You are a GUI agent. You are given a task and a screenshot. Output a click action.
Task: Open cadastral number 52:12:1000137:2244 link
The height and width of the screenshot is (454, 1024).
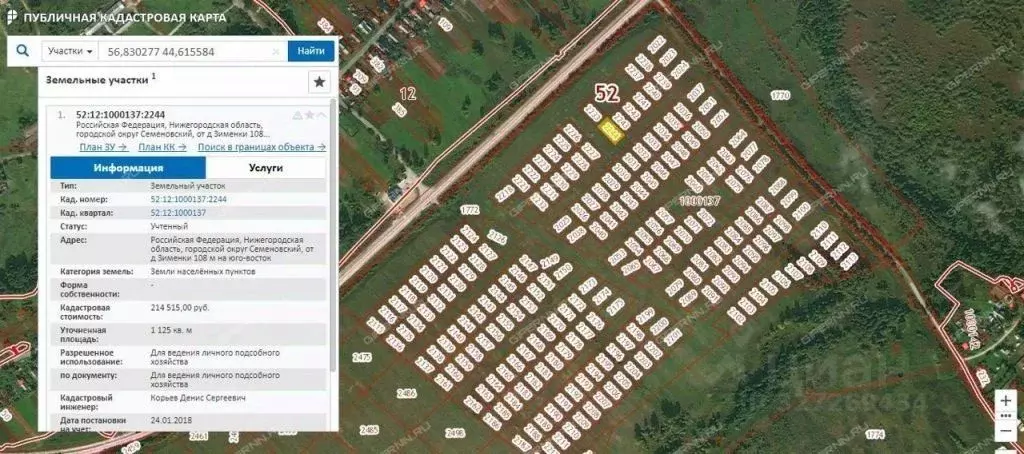[x=189, y=199]
